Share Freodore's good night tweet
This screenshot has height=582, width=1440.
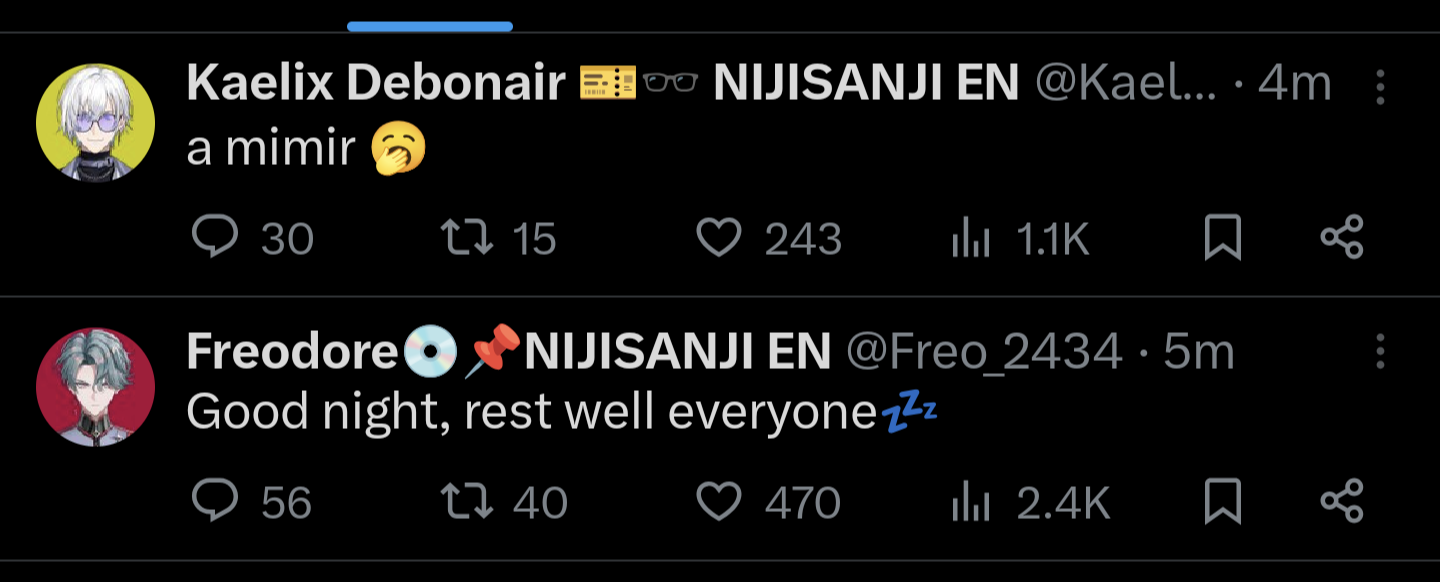tap(1342, 502)
